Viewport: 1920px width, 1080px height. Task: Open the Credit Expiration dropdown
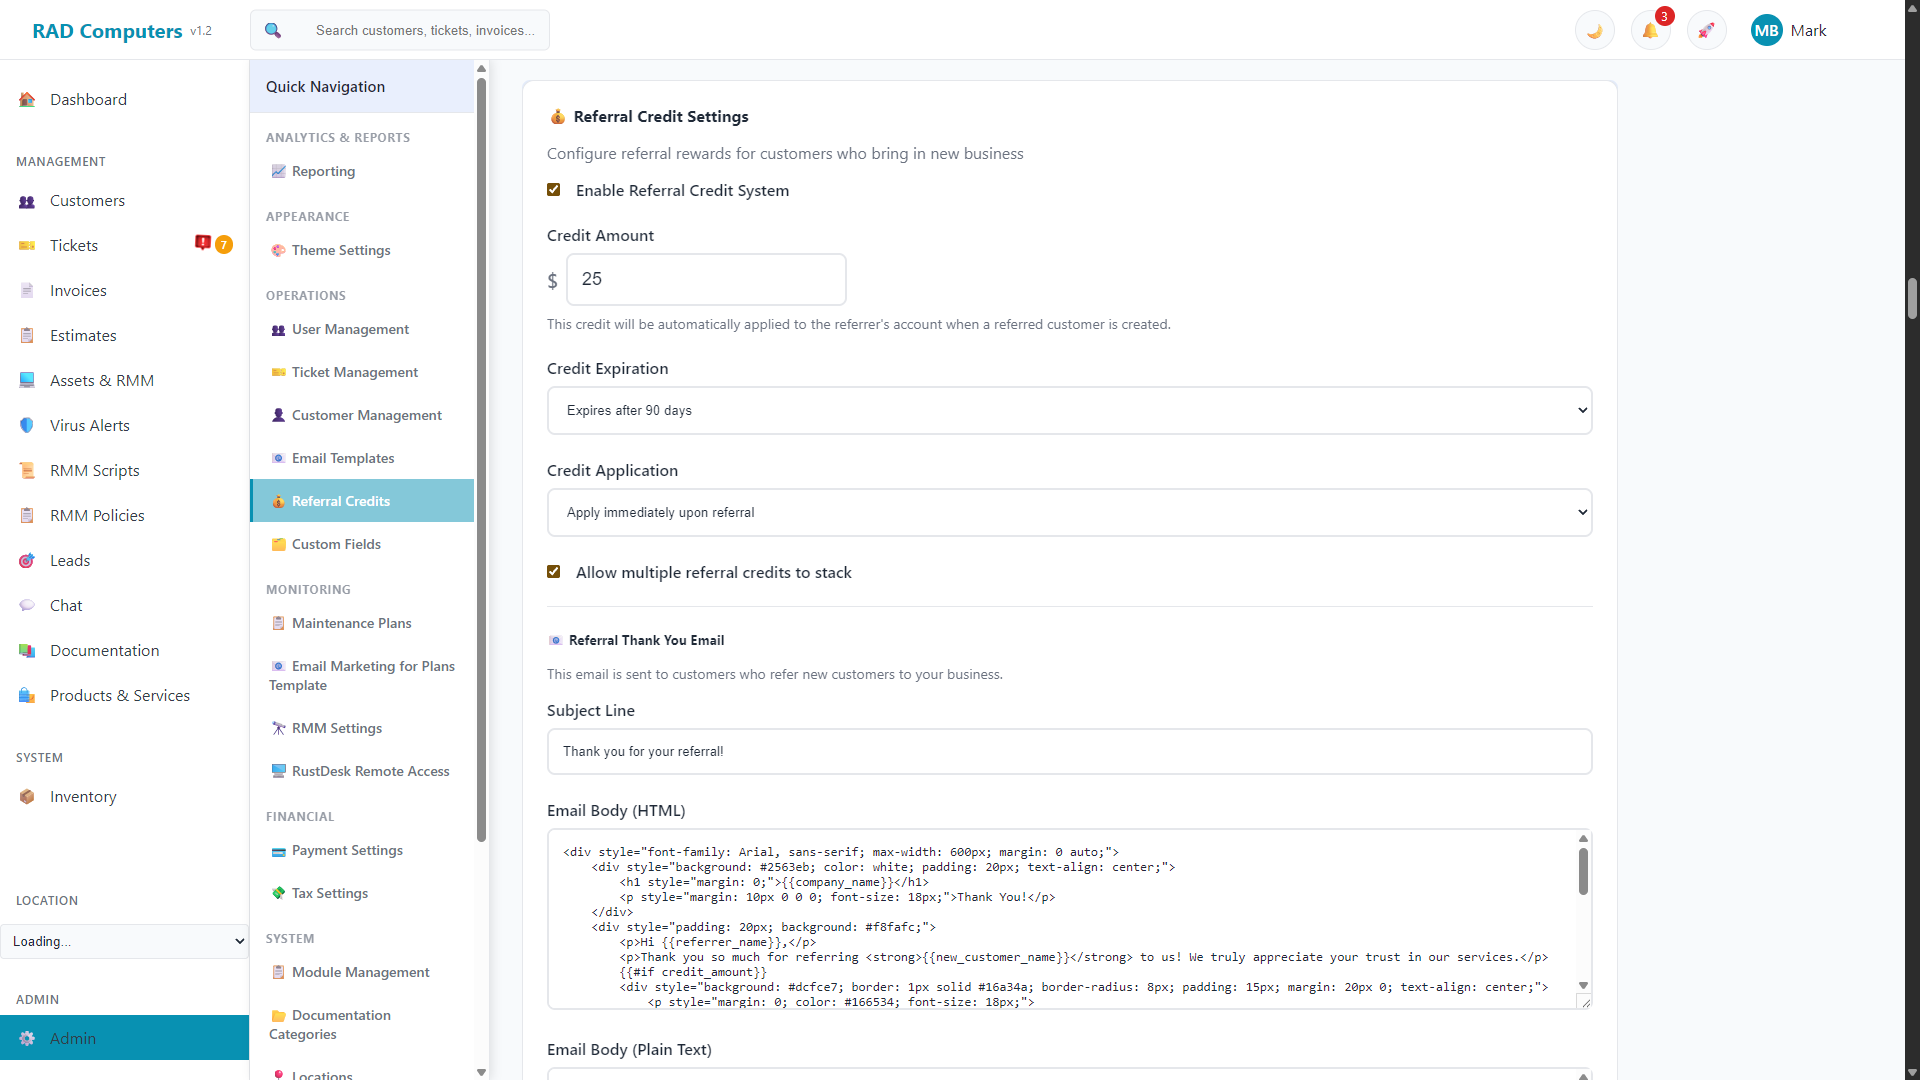(1068, 410)
